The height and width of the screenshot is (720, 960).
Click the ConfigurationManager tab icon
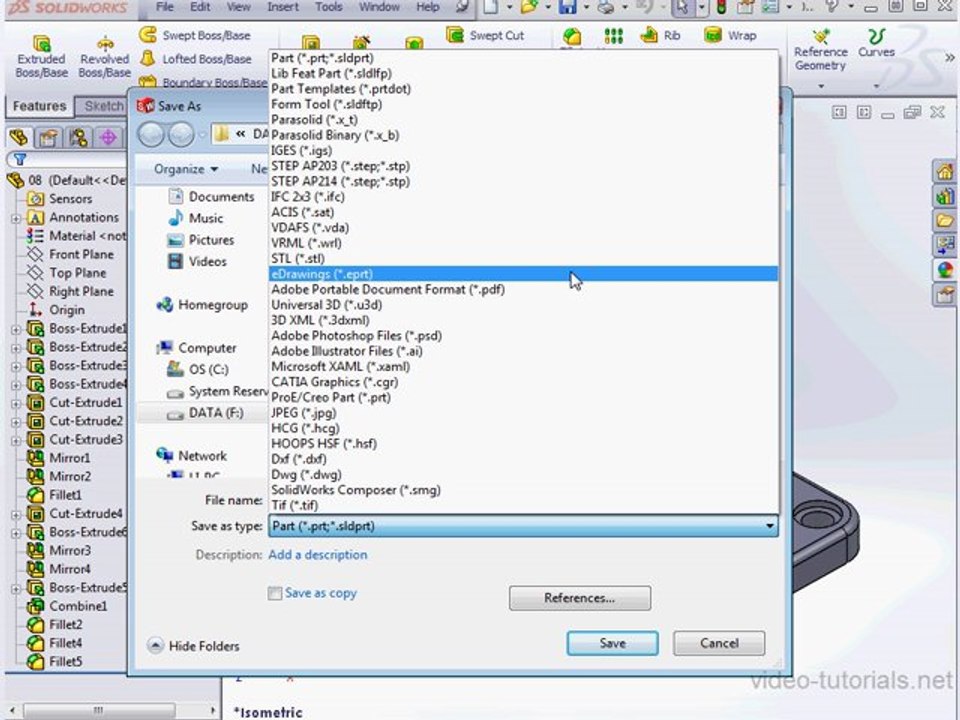[78, 137]
